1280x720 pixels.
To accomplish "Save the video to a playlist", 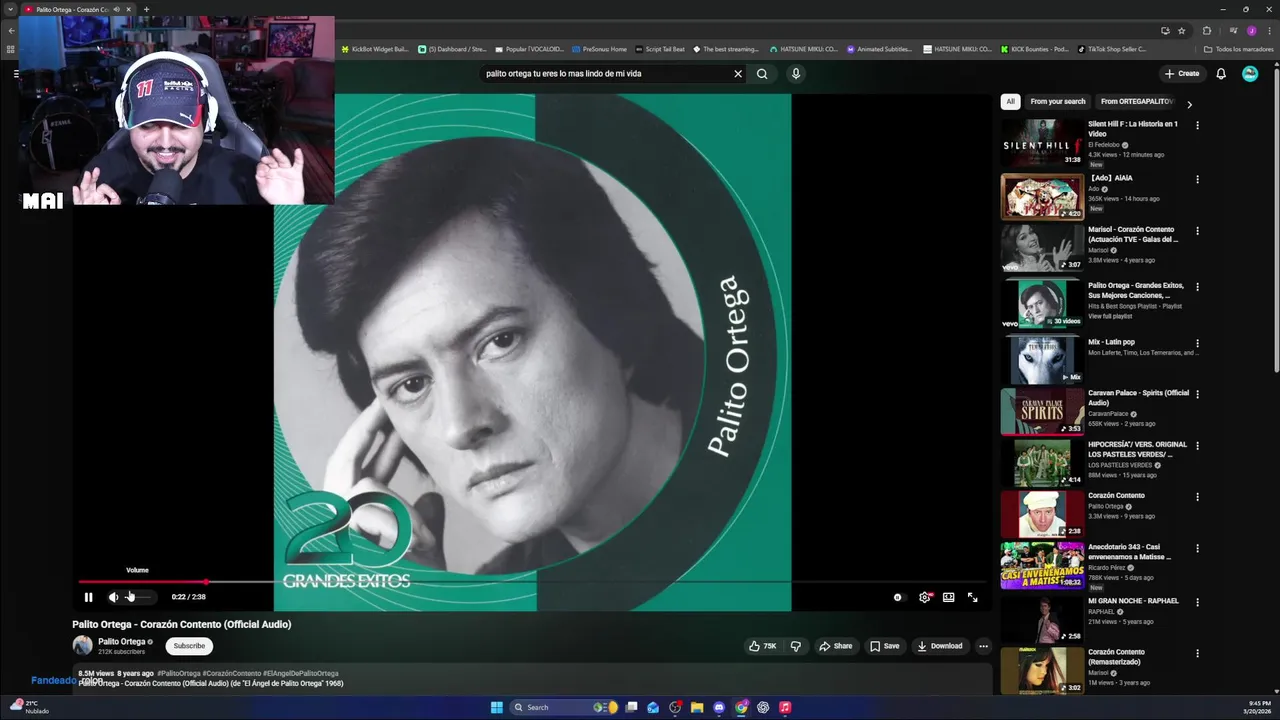I will (x=884, y=646).
